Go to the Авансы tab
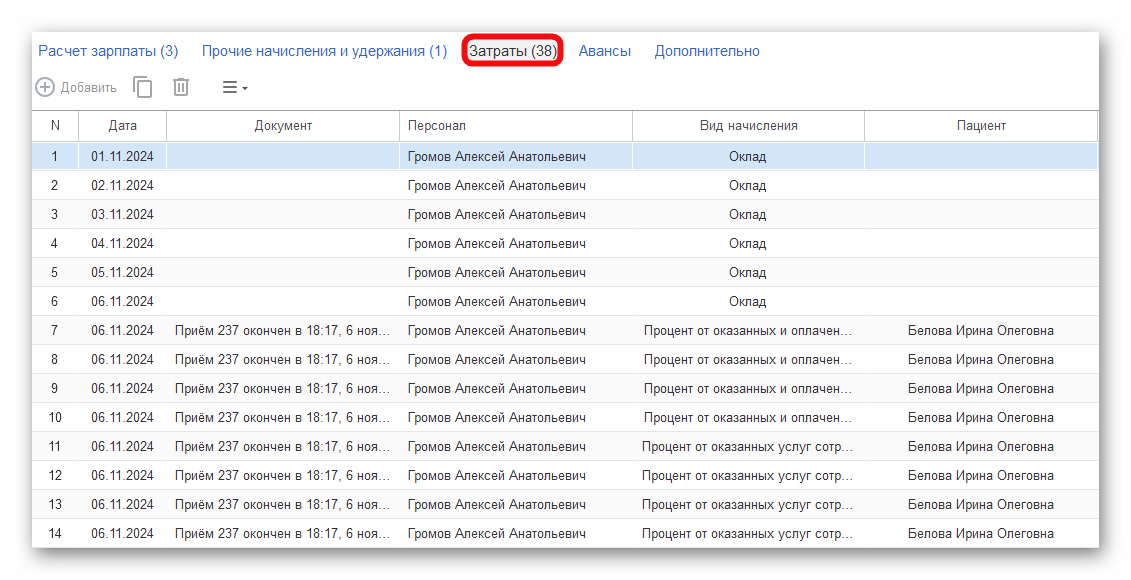Viewport: 1131px width, 580px height. pos(604,51)
